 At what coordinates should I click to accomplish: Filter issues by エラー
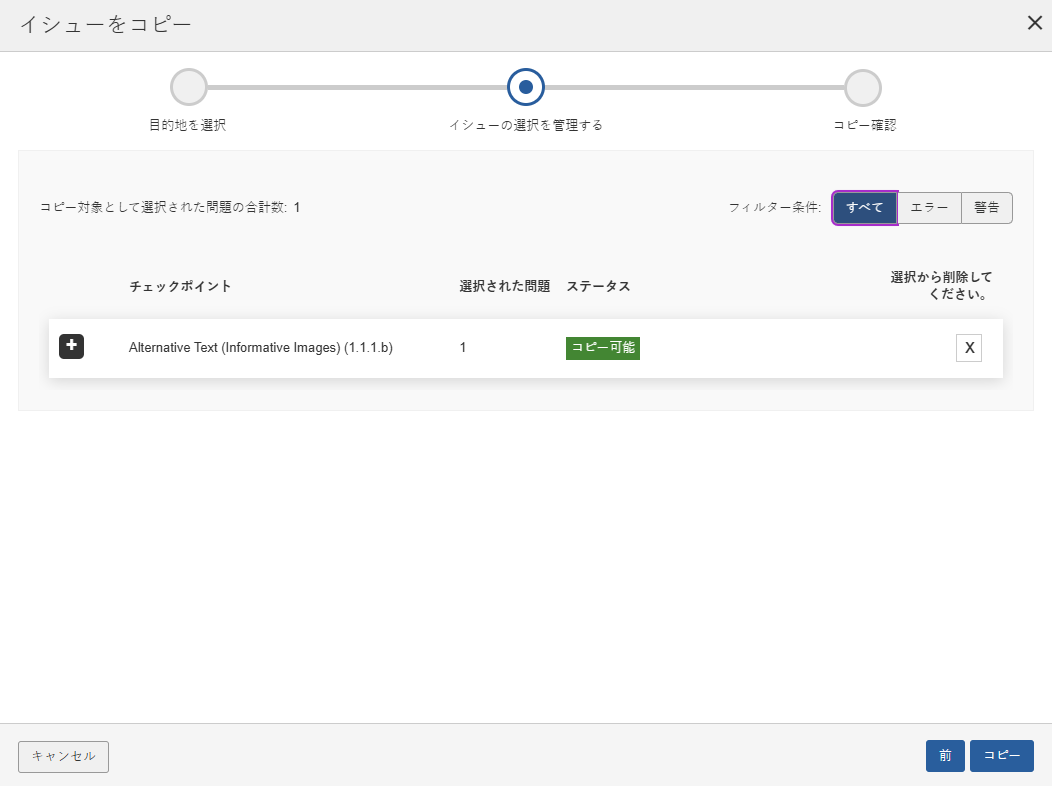(929, 208)
